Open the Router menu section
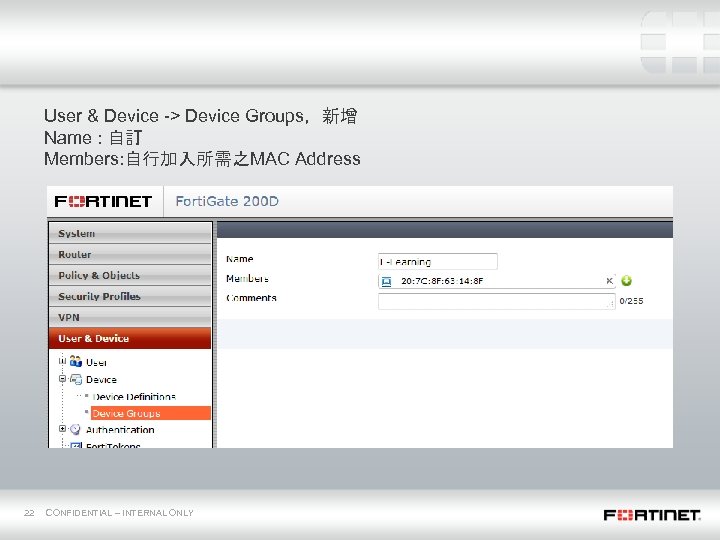Image resolution: width=720 pixels, height=540 pixels. (x=130, y=254)
